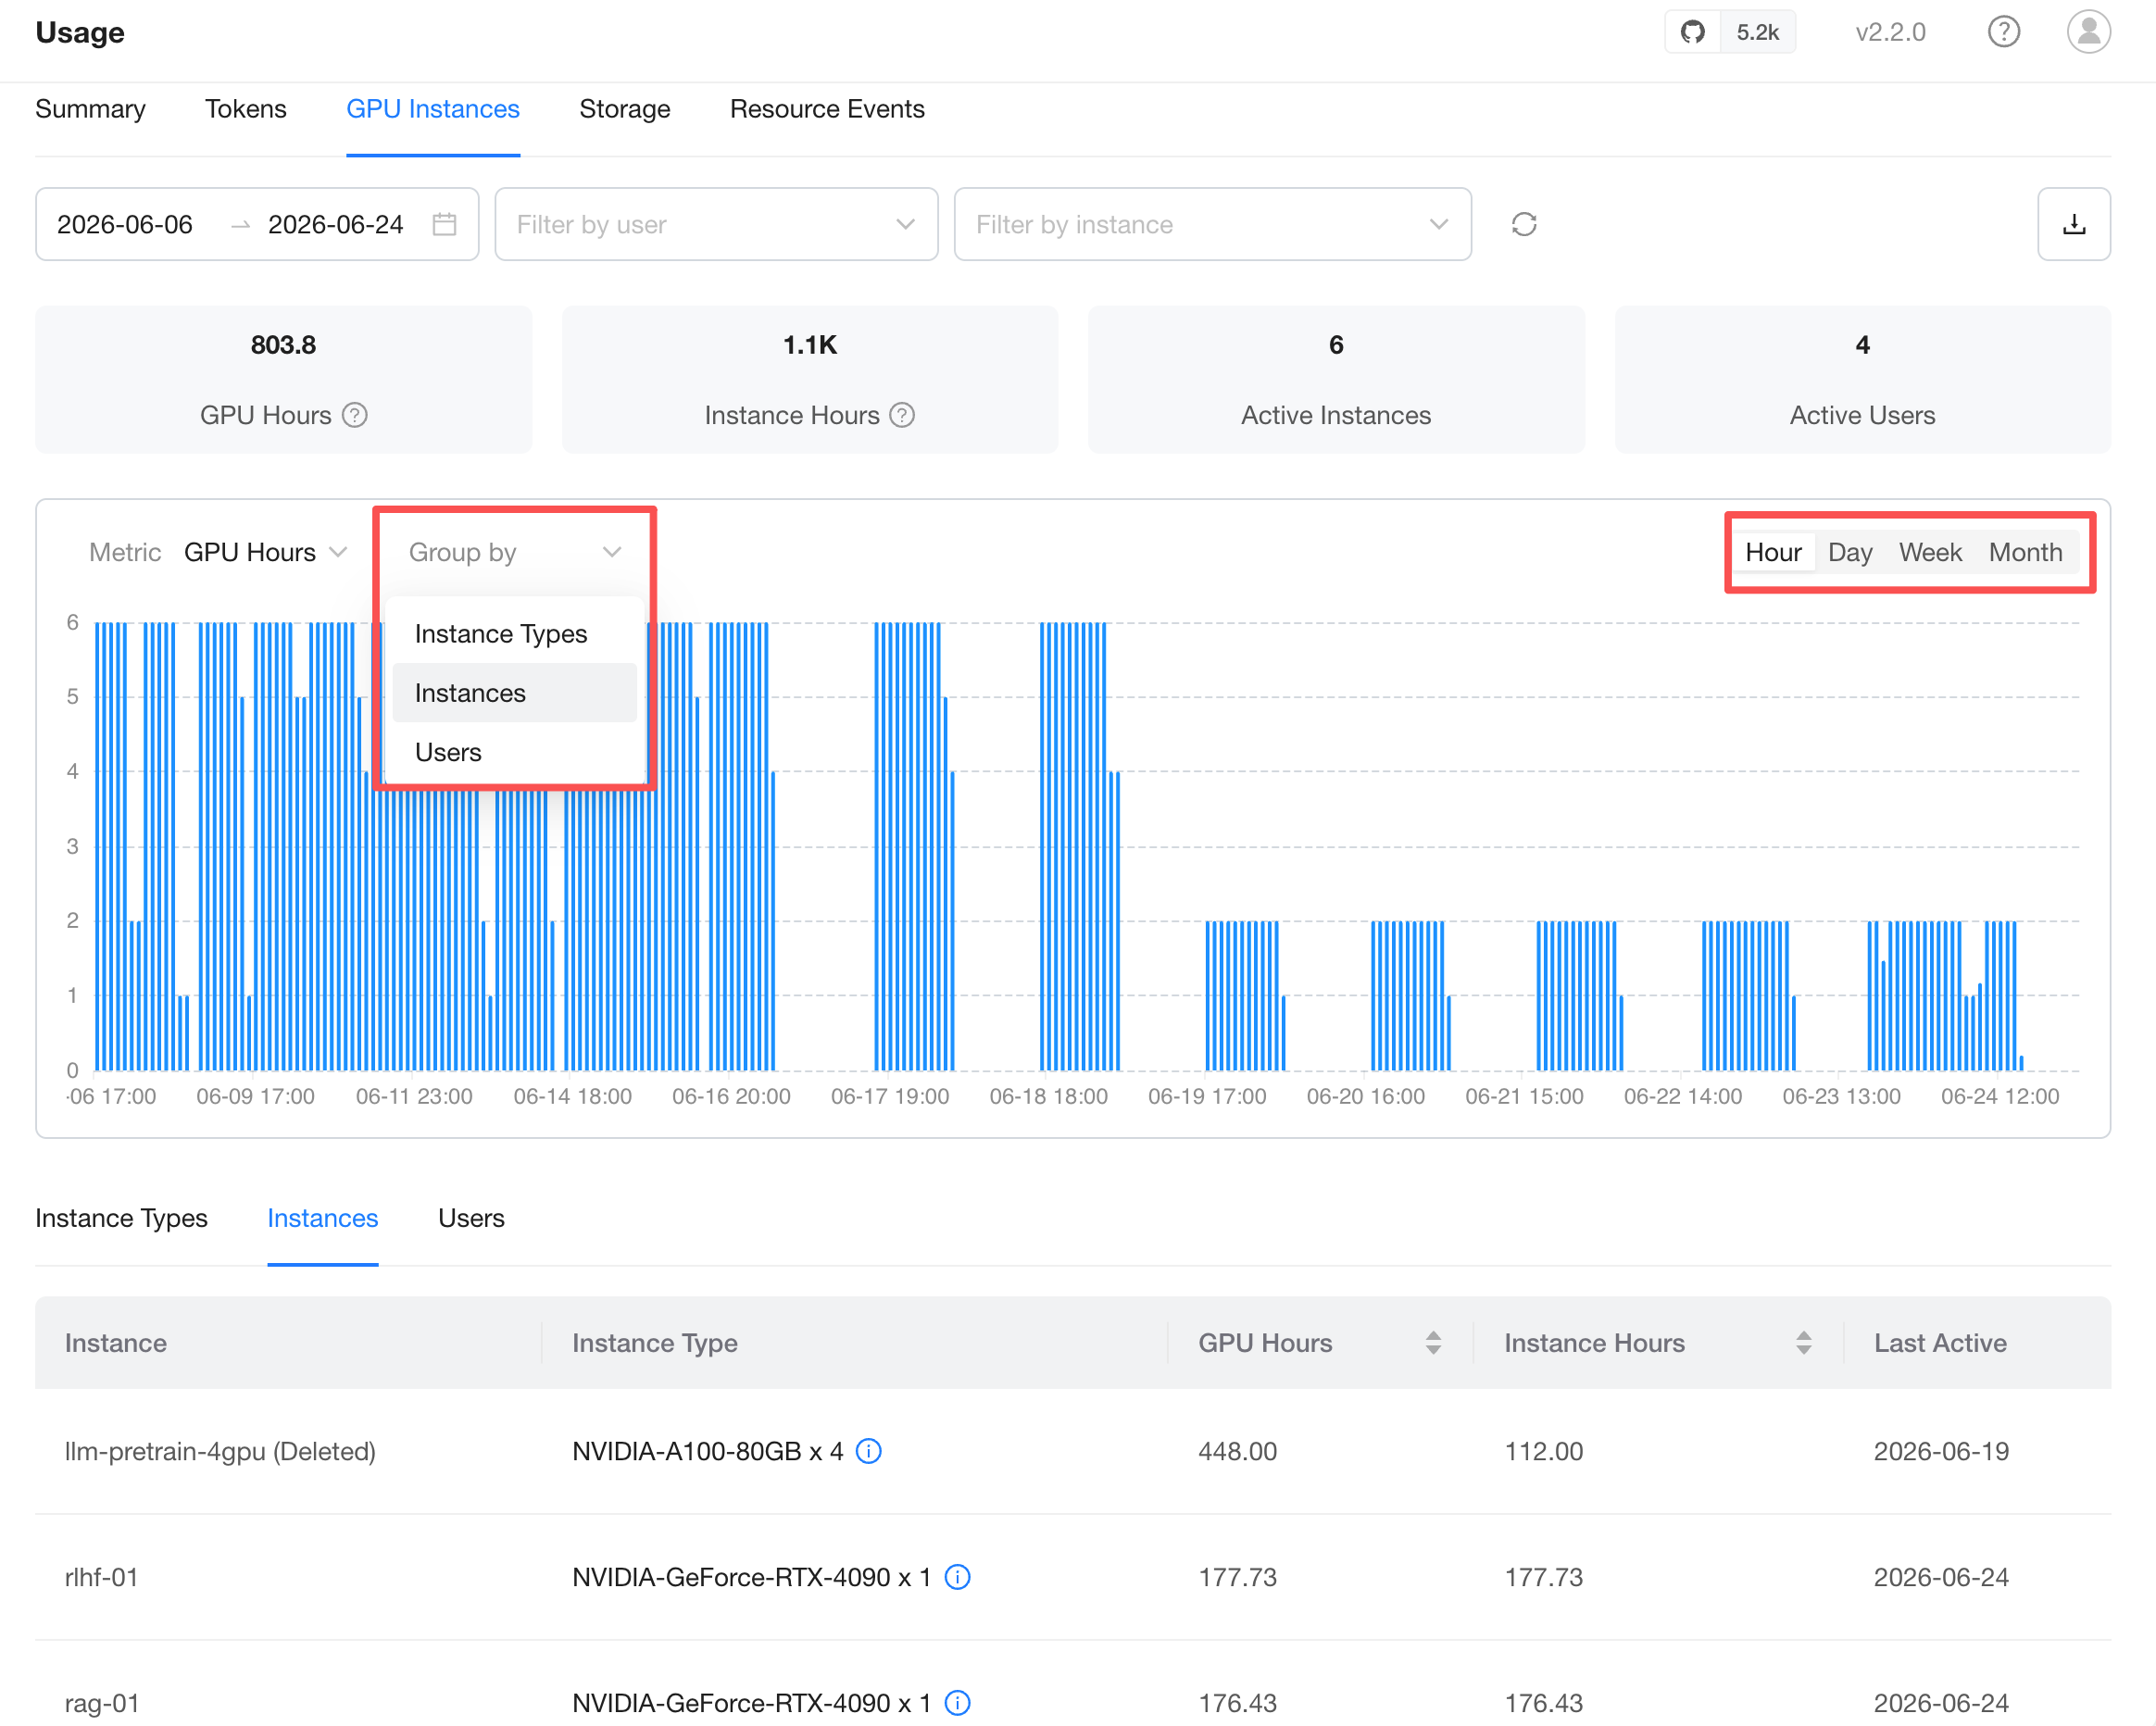
Task: Expand the Filter by user dropdown
Action: click(x=716, y=224)
